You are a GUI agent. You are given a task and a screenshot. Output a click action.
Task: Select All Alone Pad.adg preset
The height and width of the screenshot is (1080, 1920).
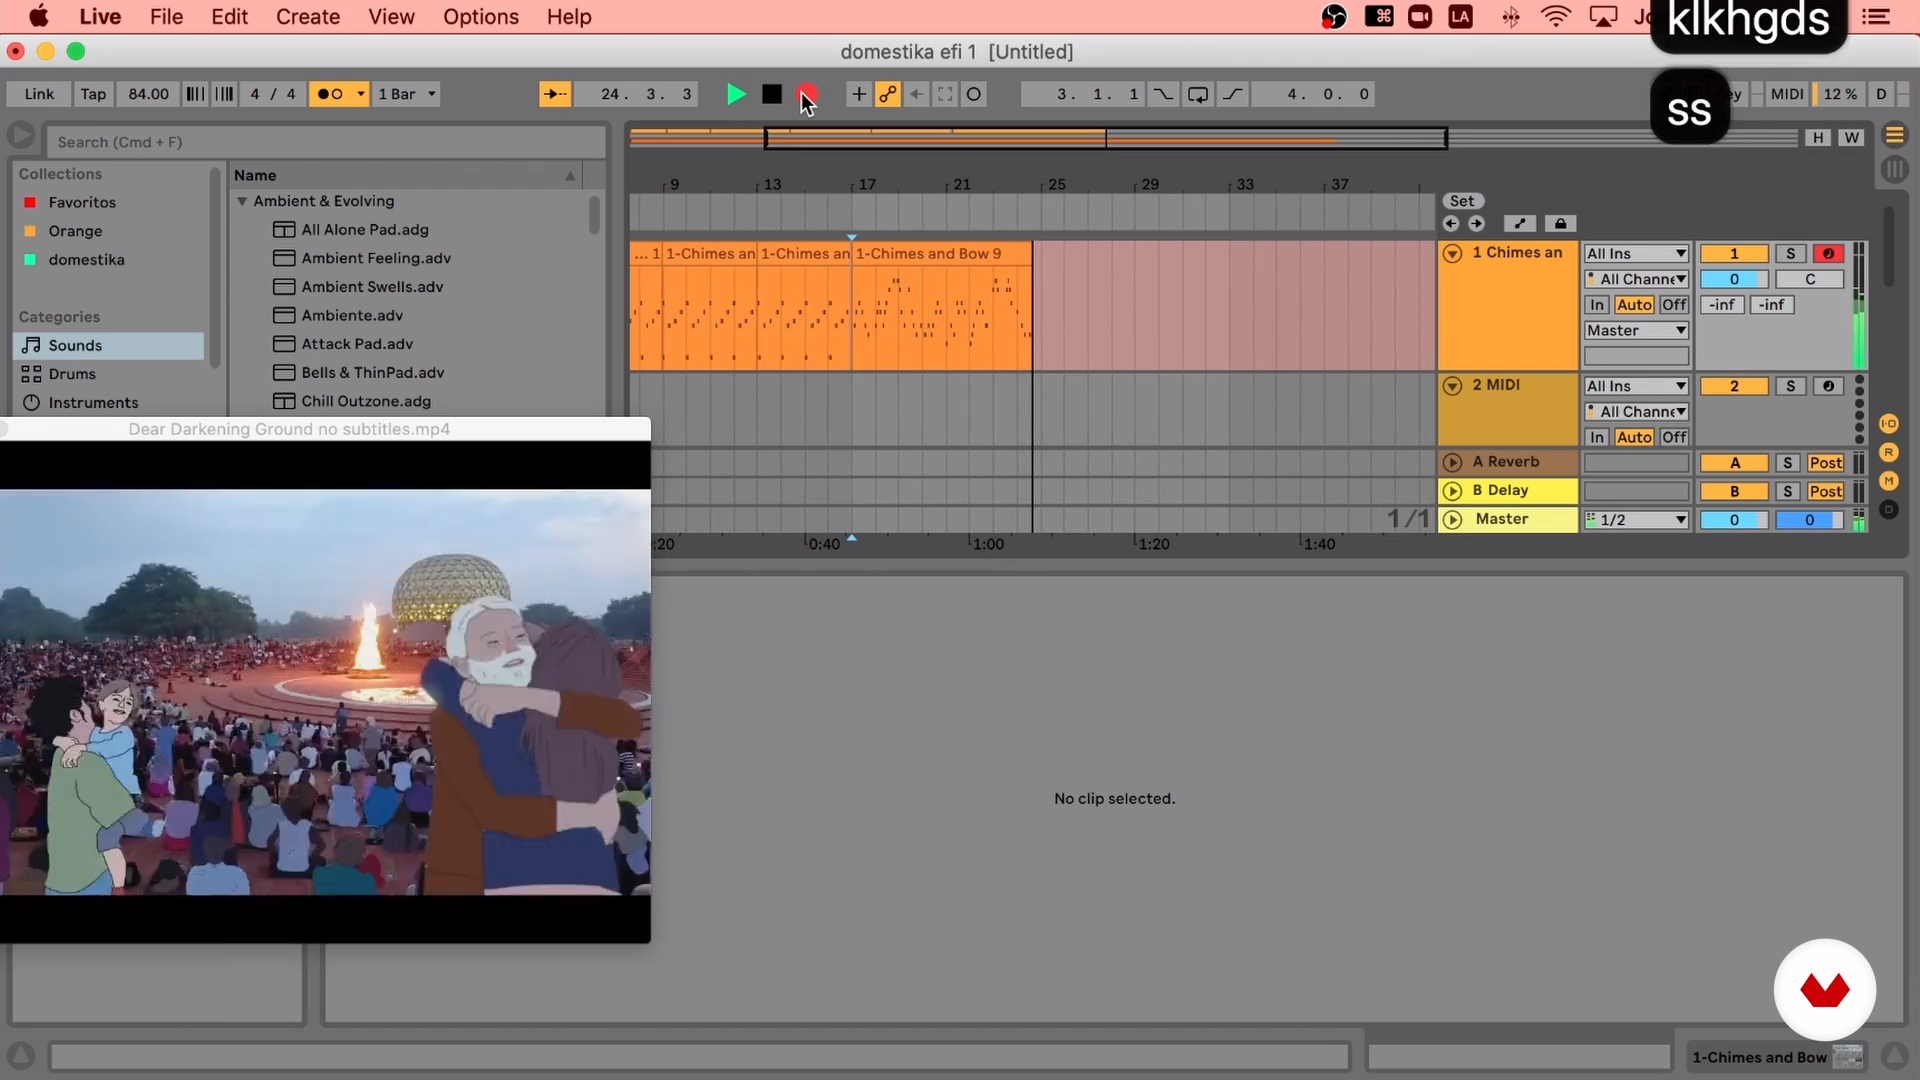pos(365,230)
